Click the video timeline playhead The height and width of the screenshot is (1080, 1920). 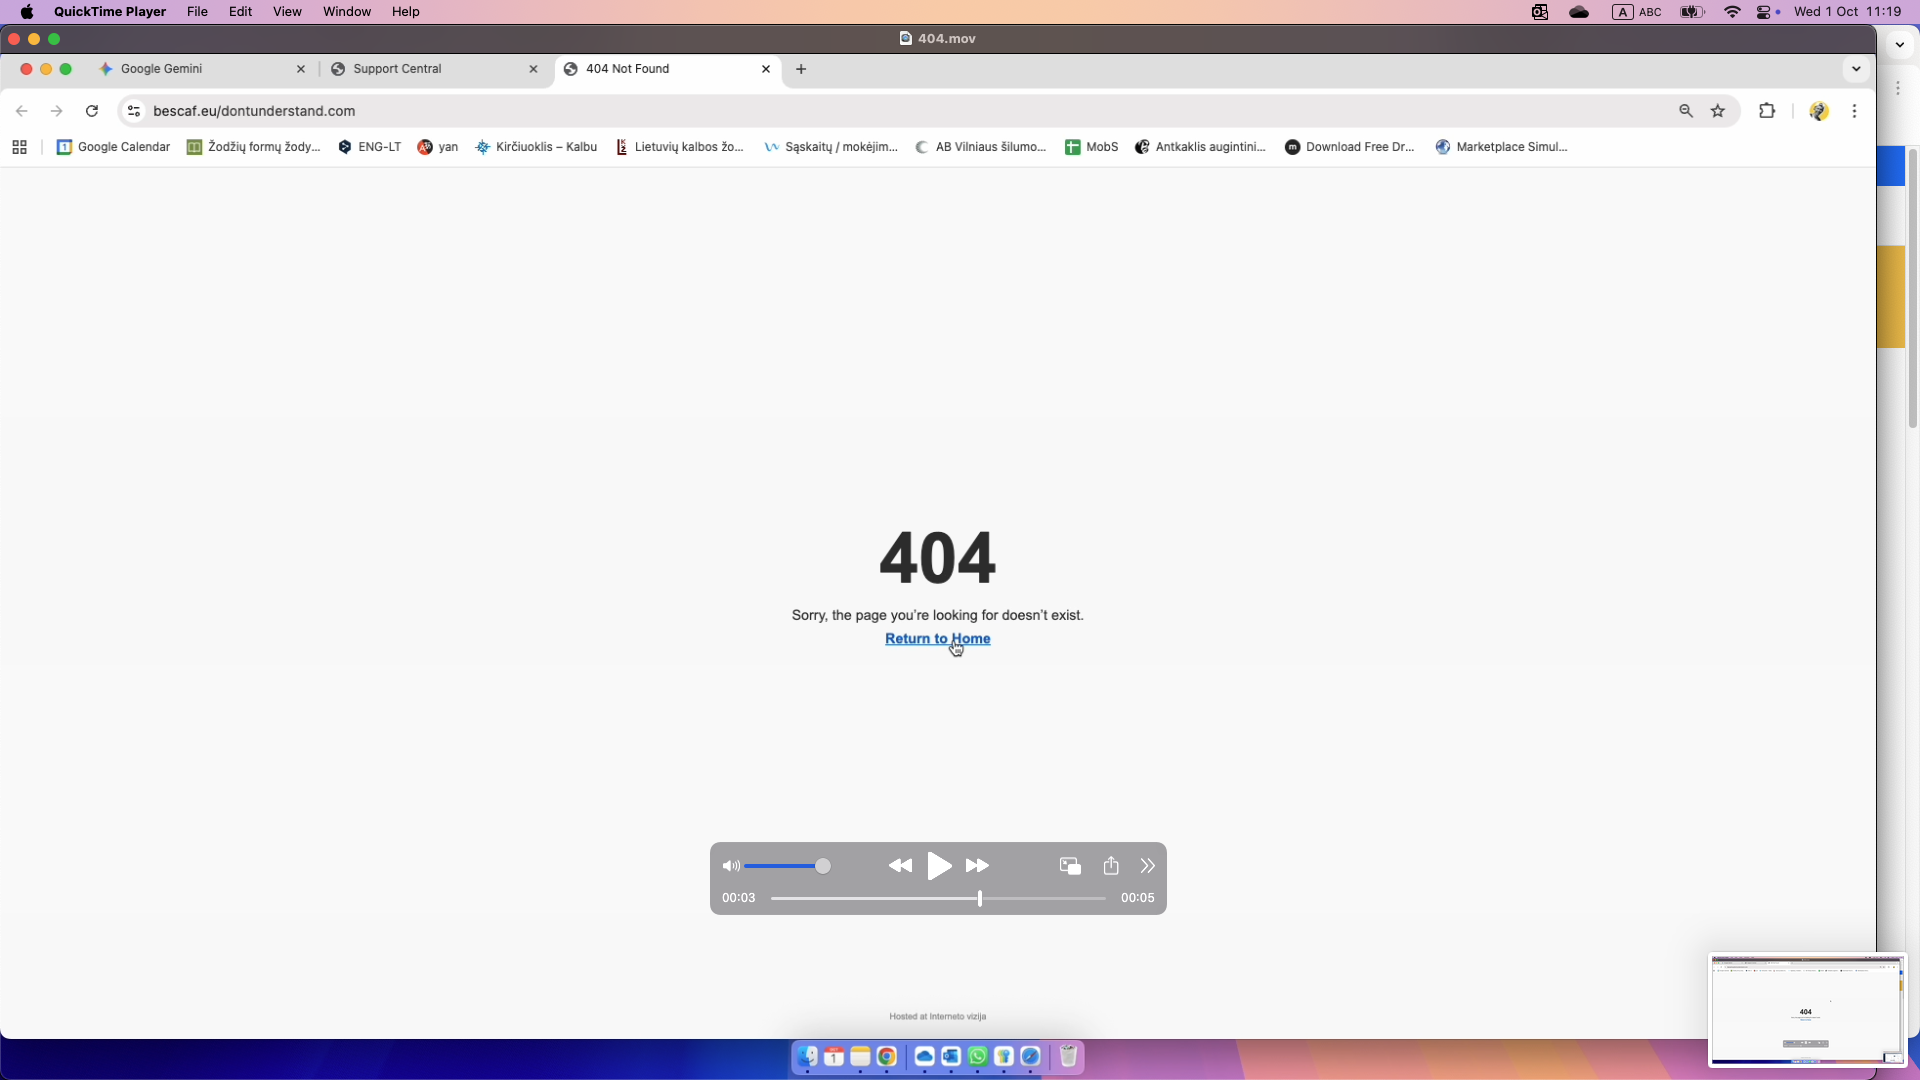click(x=980, y=898)
